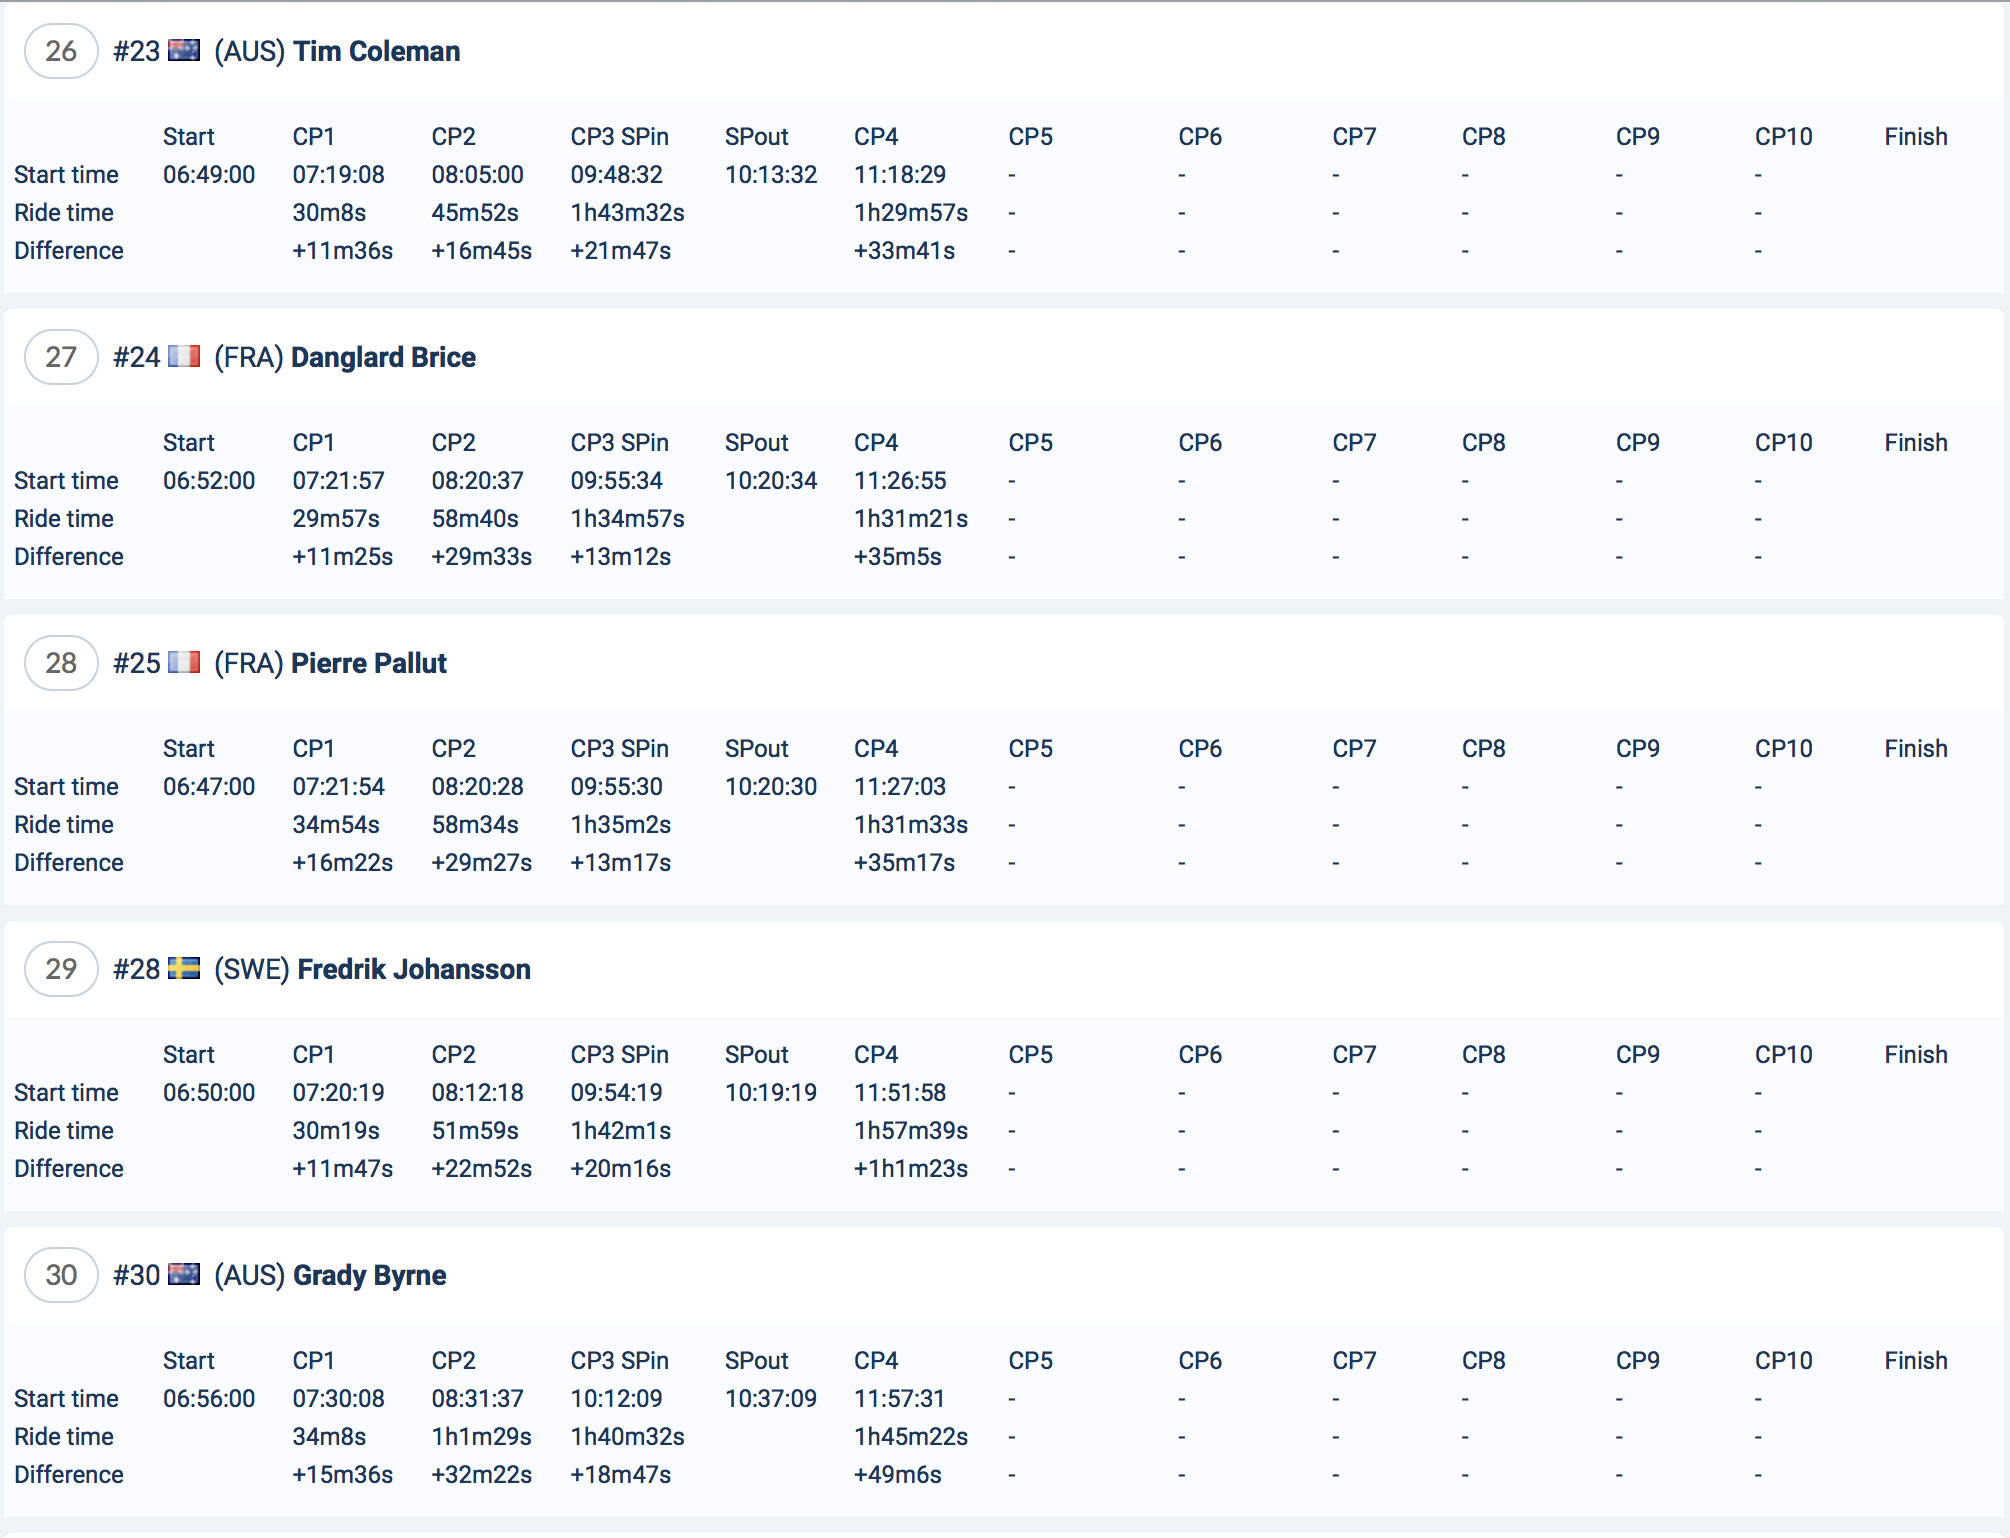Click the position 30 rank badge
Screen dimensions: 2010x1538
click(61, 1275)
